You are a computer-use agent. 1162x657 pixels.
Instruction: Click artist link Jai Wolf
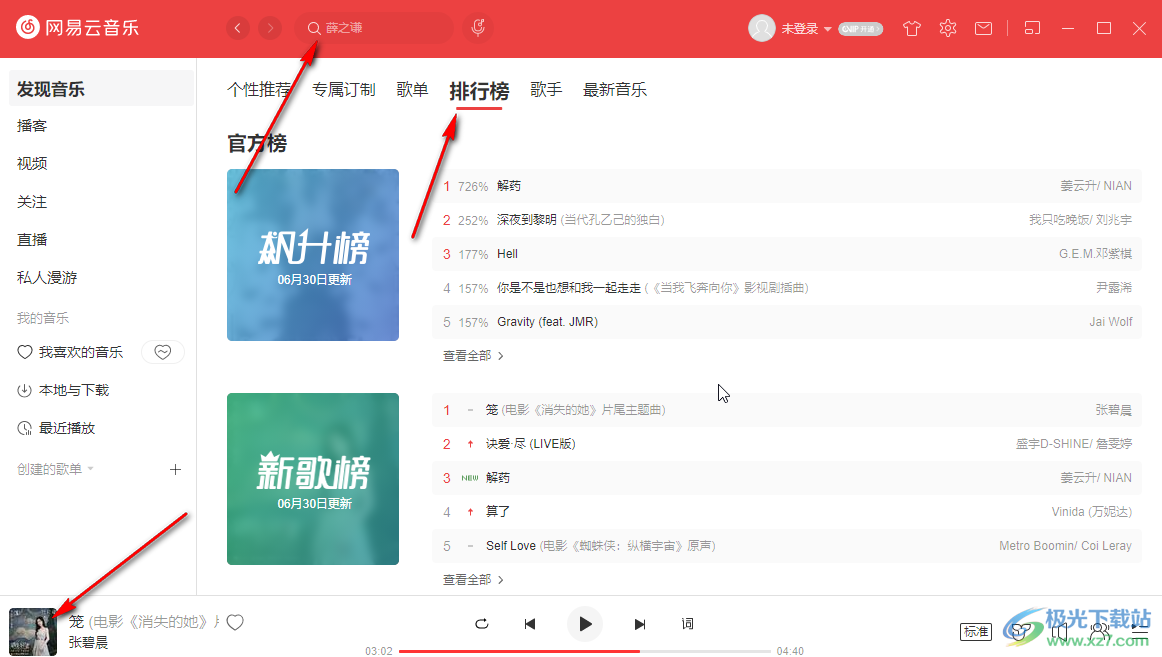1111,322
